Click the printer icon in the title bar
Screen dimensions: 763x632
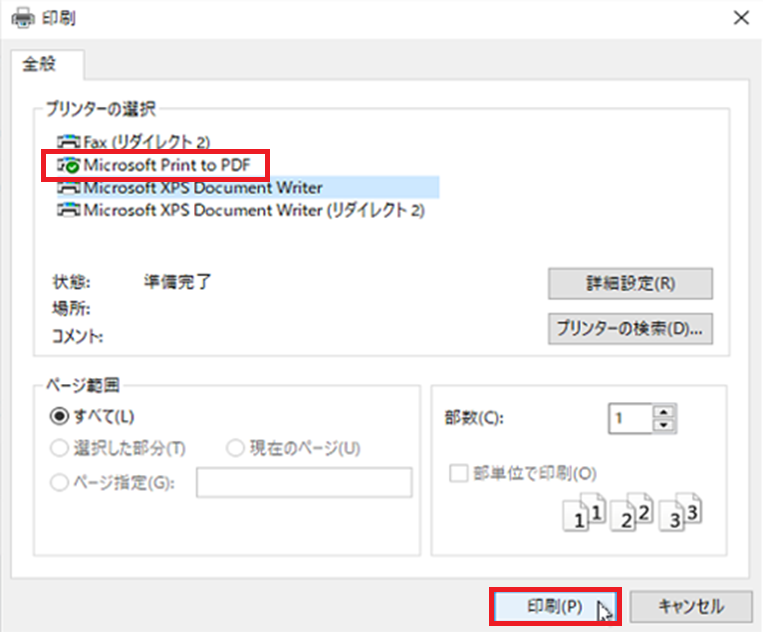click(x=19, y=17)
